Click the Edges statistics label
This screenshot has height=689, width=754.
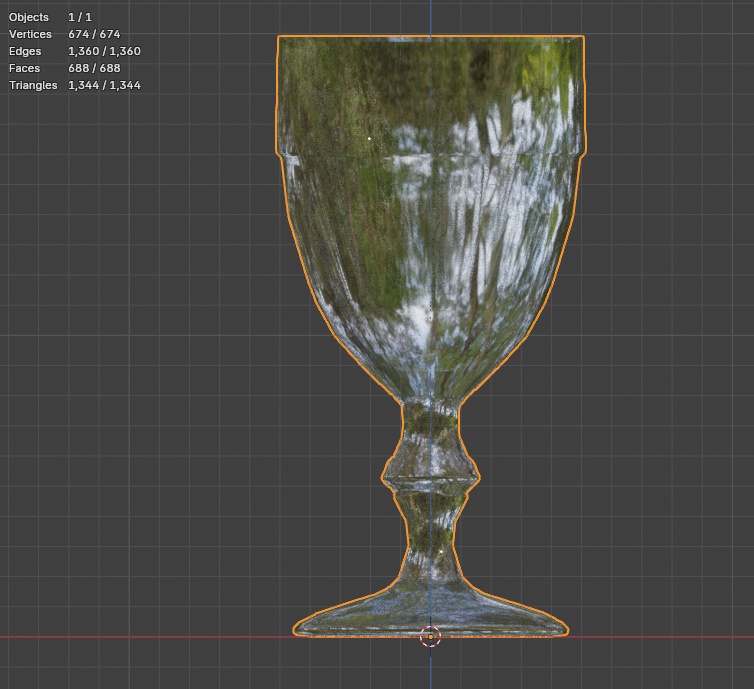coord(25,51)
